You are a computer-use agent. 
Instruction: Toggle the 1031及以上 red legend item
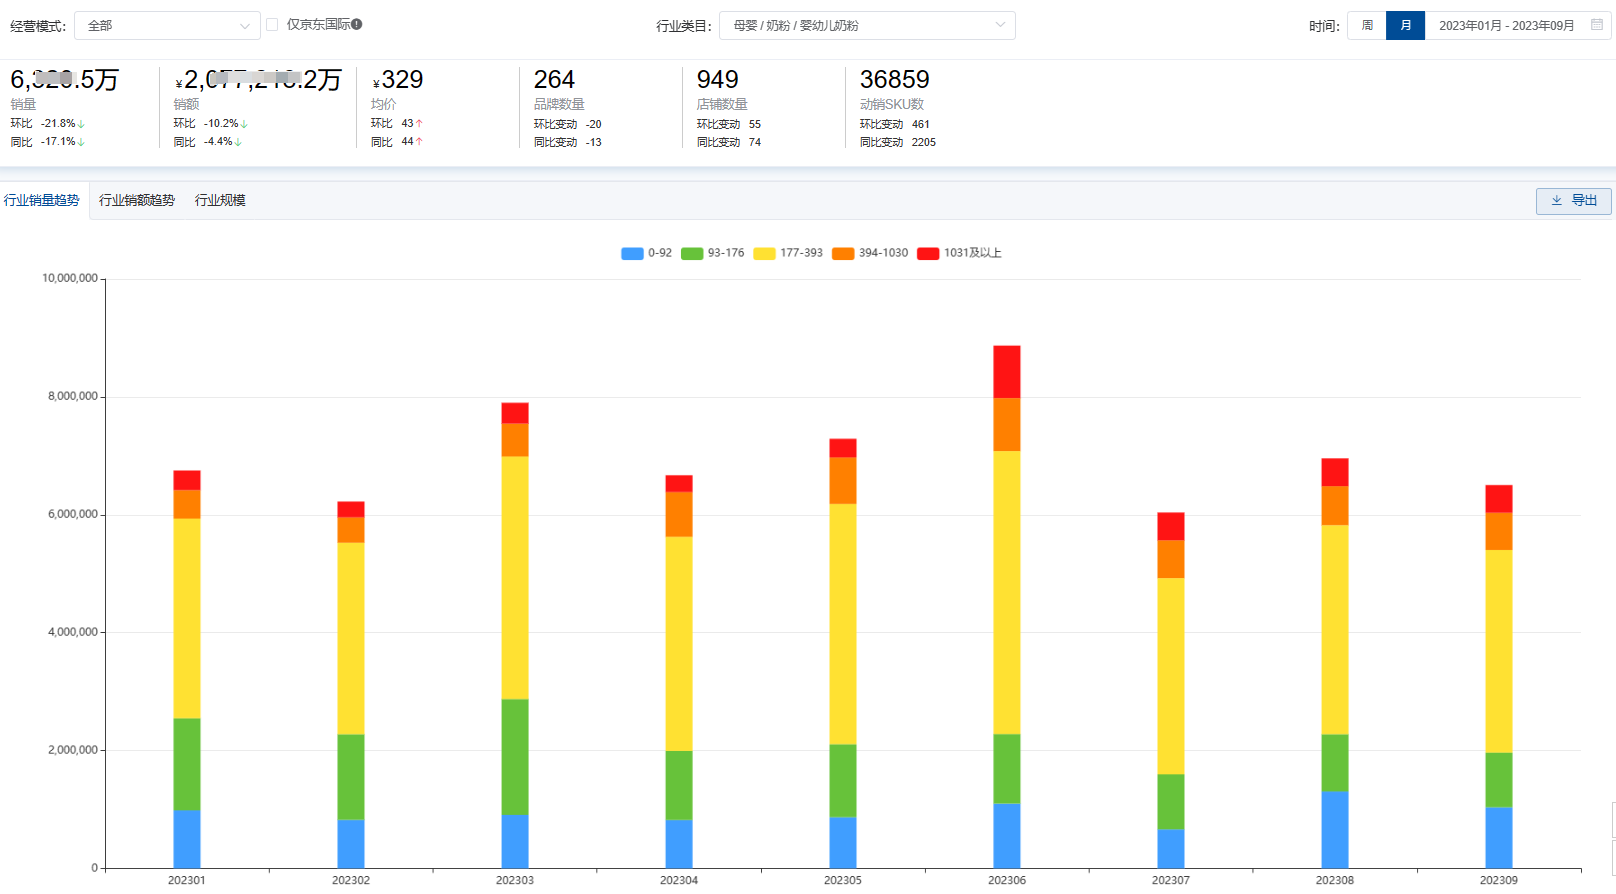959,254
